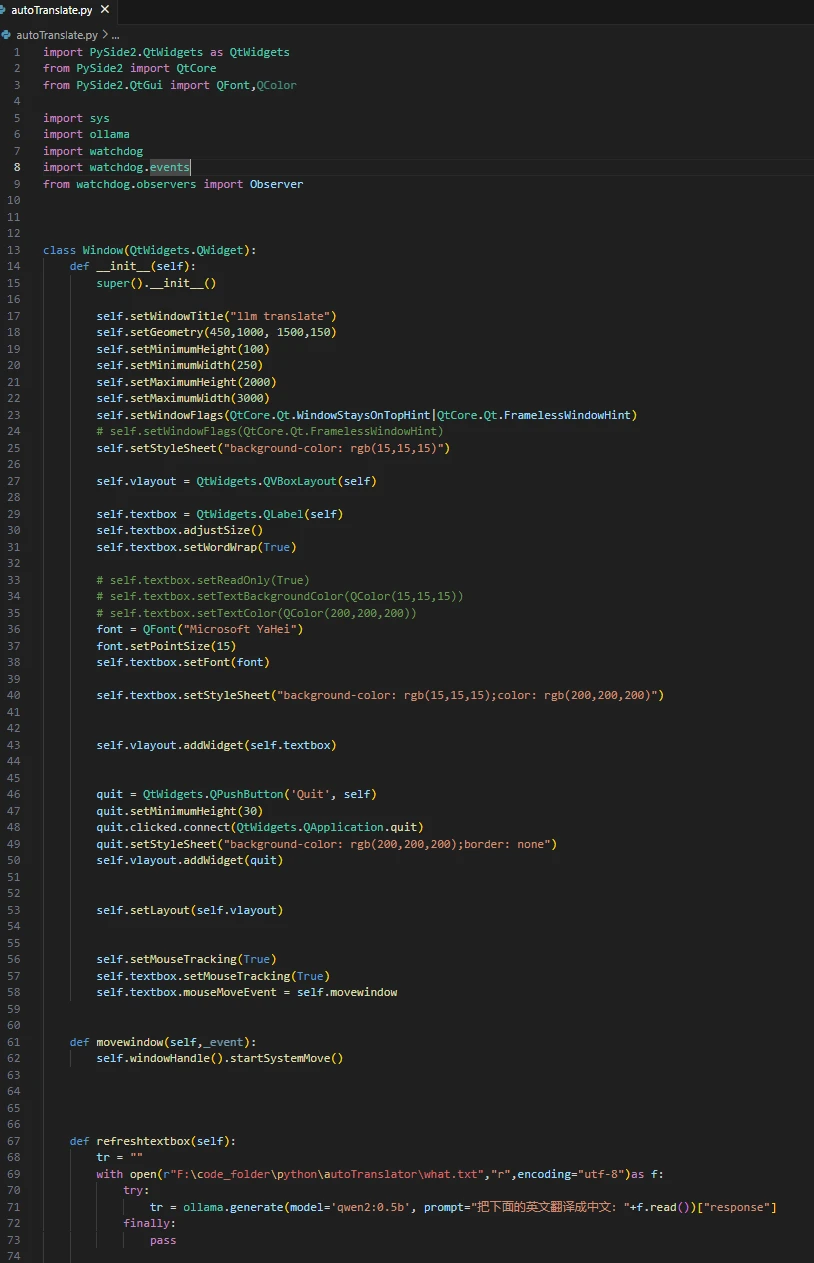814x1263 pixels.
Task: Click the 'QLabel' class reference
Action: (x=283, y=514)
